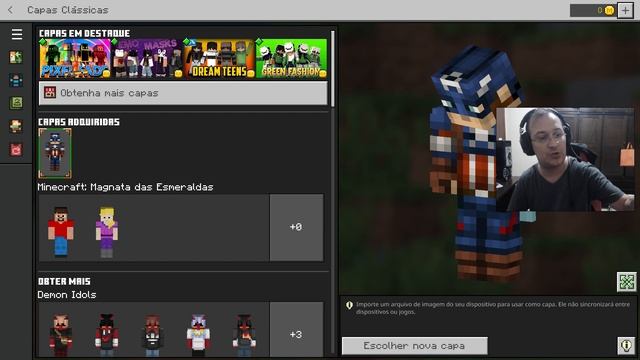This screenshot has height=360, width=640.
Task: Select the red-shirt skin in Magnata das Esmeraldas
Action: (x=61, y=231)
